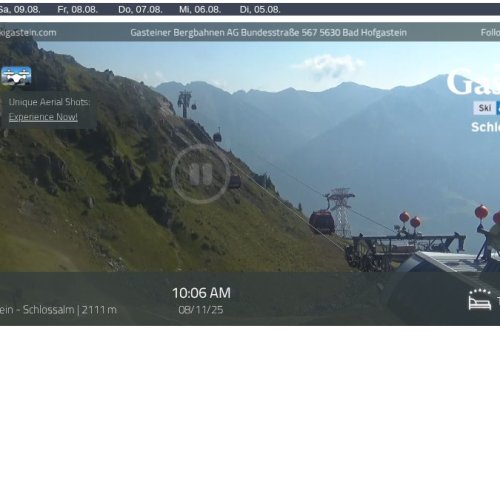
Task: Open the skigastein.com website link
Action: (28, 33)
